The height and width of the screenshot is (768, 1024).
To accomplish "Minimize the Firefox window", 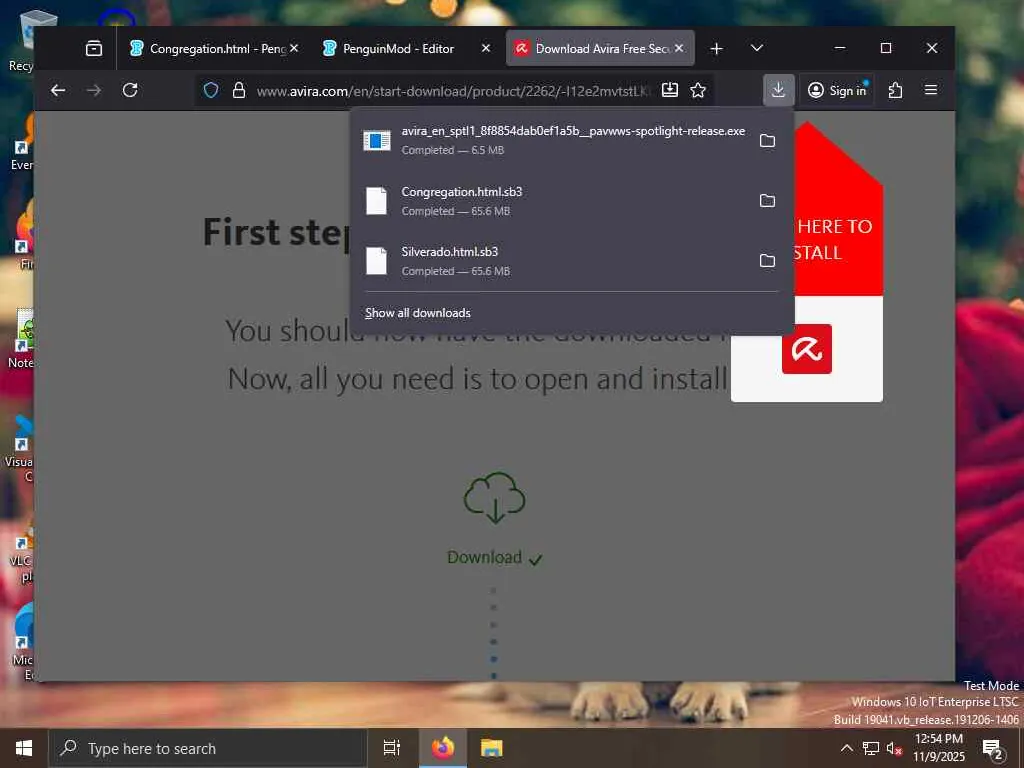I will tap(840, 48).
